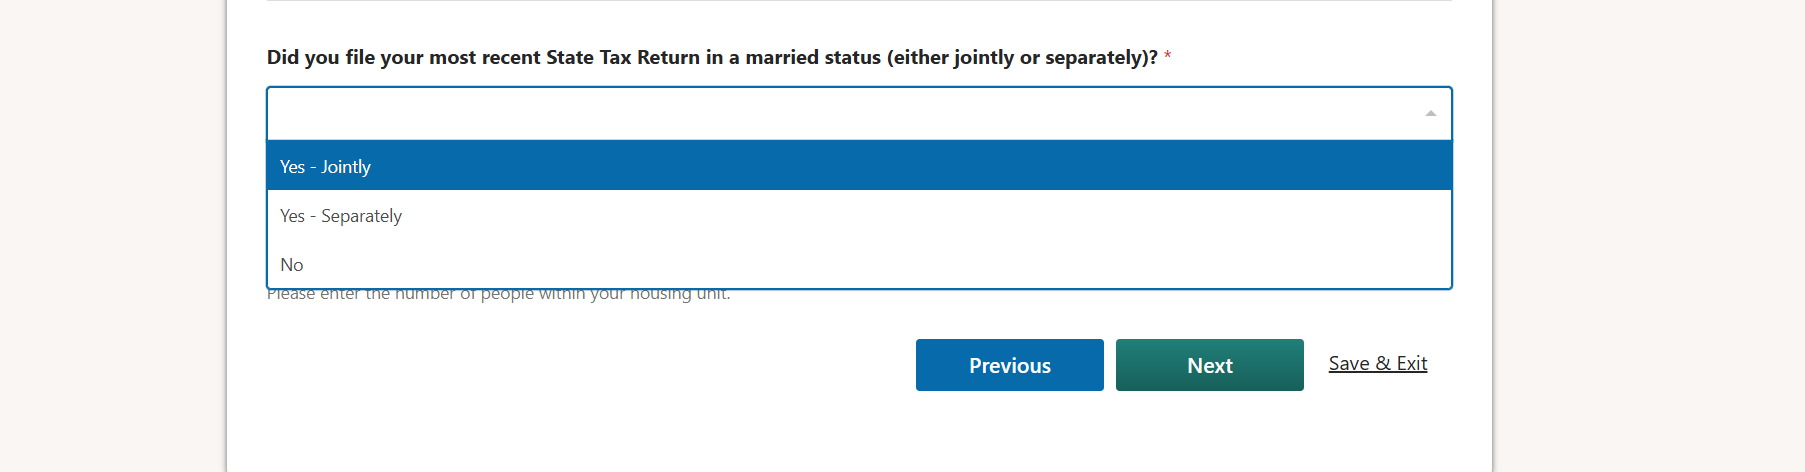The width and height of the screenshot is (1805, 472).
Task: Collapse the dropdown using the arrow icon
Action: pos(1430,114)
